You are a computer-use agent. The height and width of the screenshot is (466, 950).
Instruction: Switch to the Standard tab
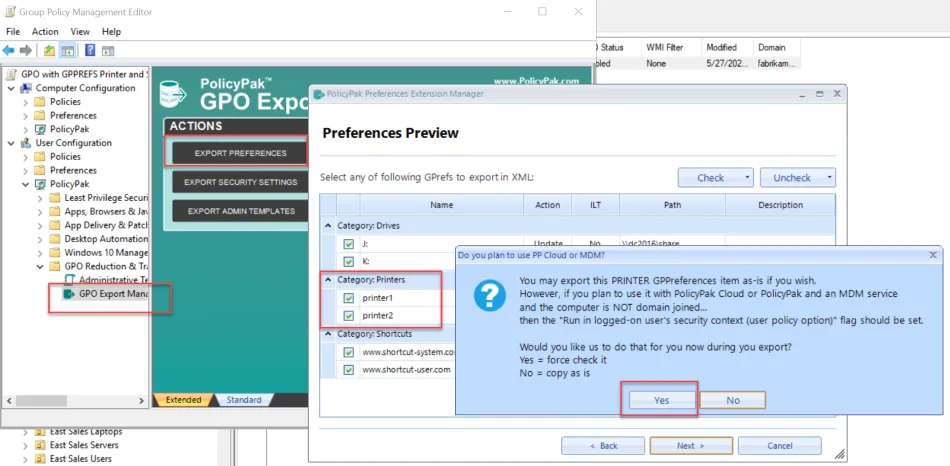click(243, 400)
